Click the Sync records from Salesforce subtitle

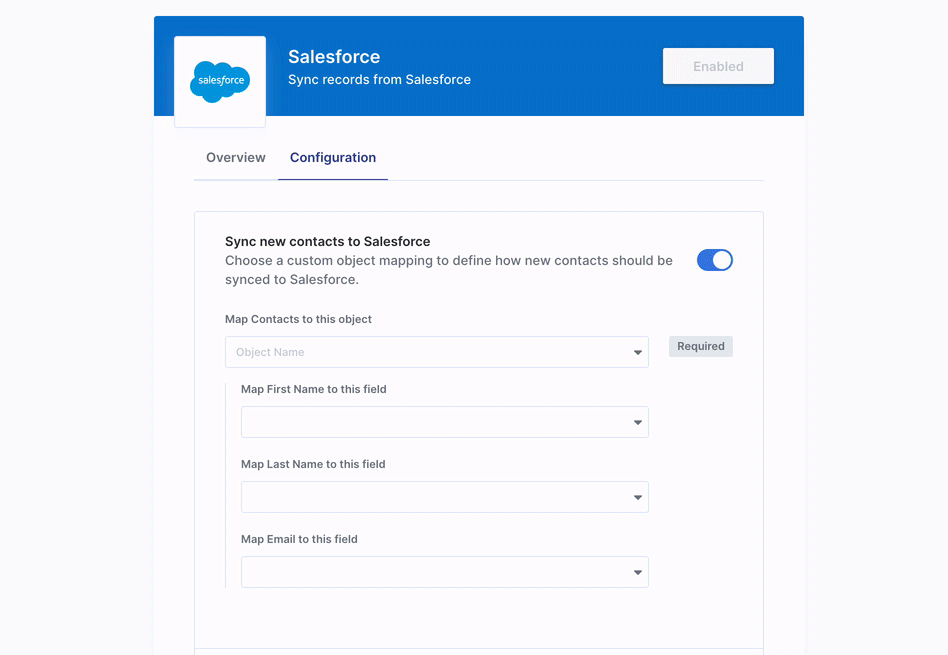tap(379, 80)
